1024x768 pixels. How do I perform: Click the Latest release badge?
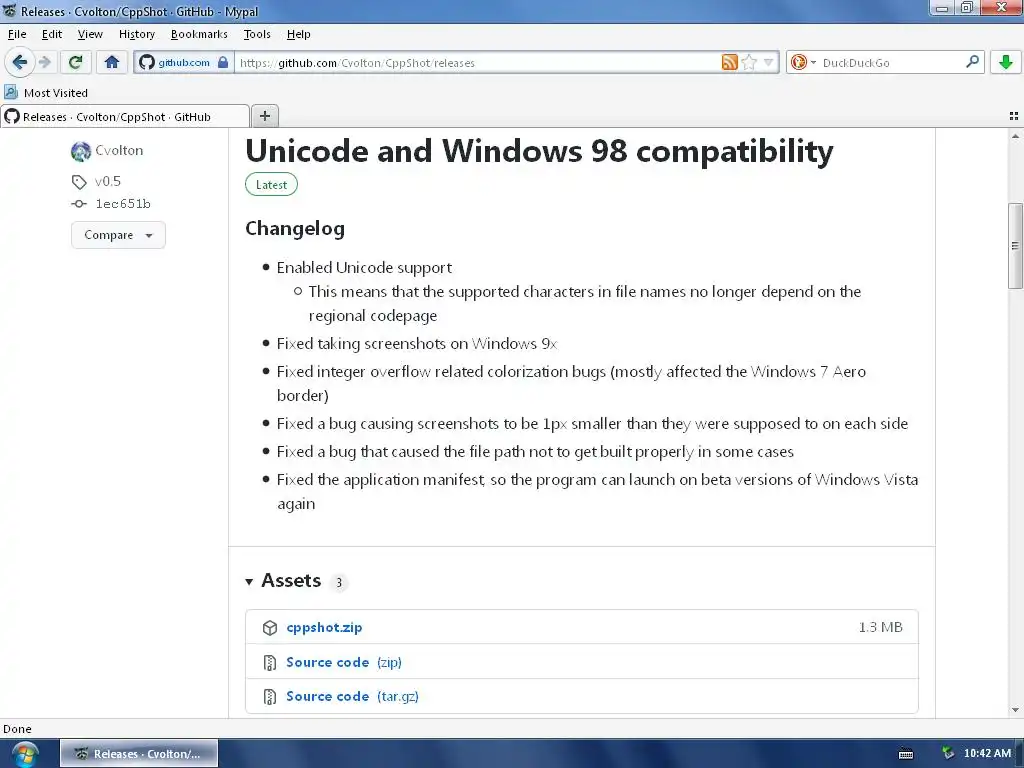[271, 185]
